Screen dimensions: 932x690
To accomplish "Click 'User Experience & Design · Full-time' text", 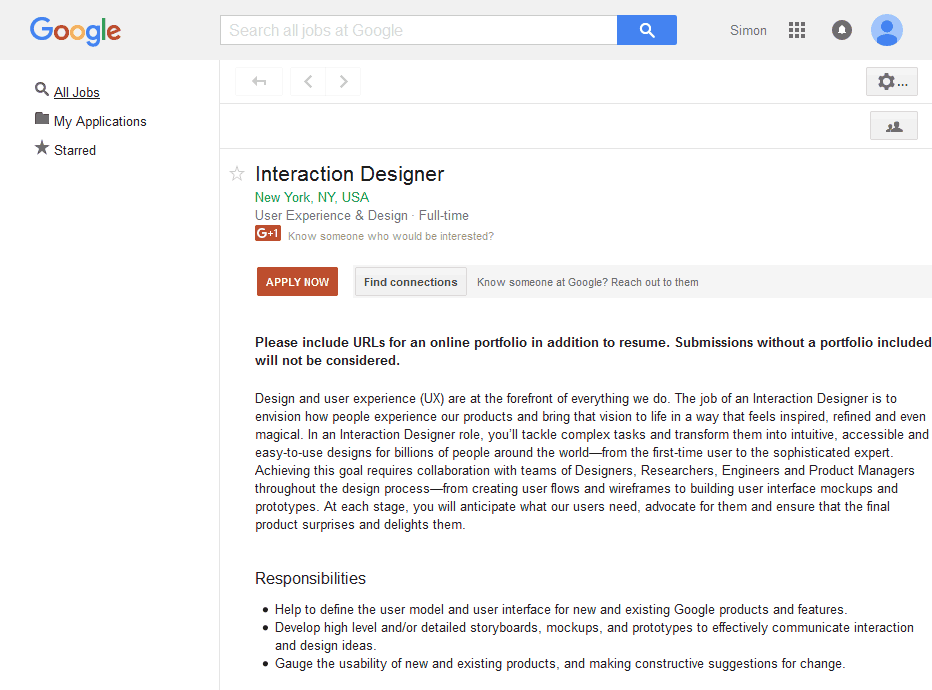I will click(x=362, y=216).
